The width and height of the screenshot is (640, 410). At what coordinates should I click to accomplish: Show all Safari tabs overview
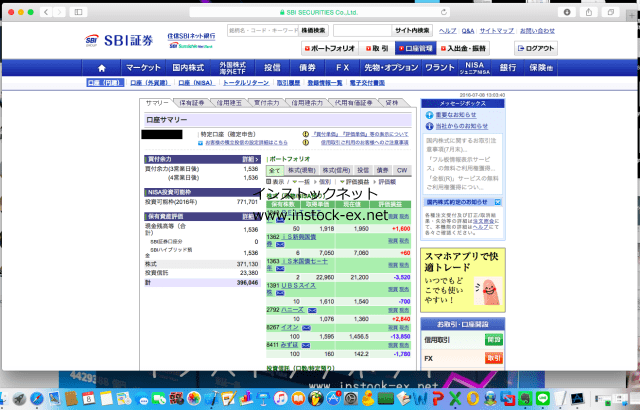611,12
